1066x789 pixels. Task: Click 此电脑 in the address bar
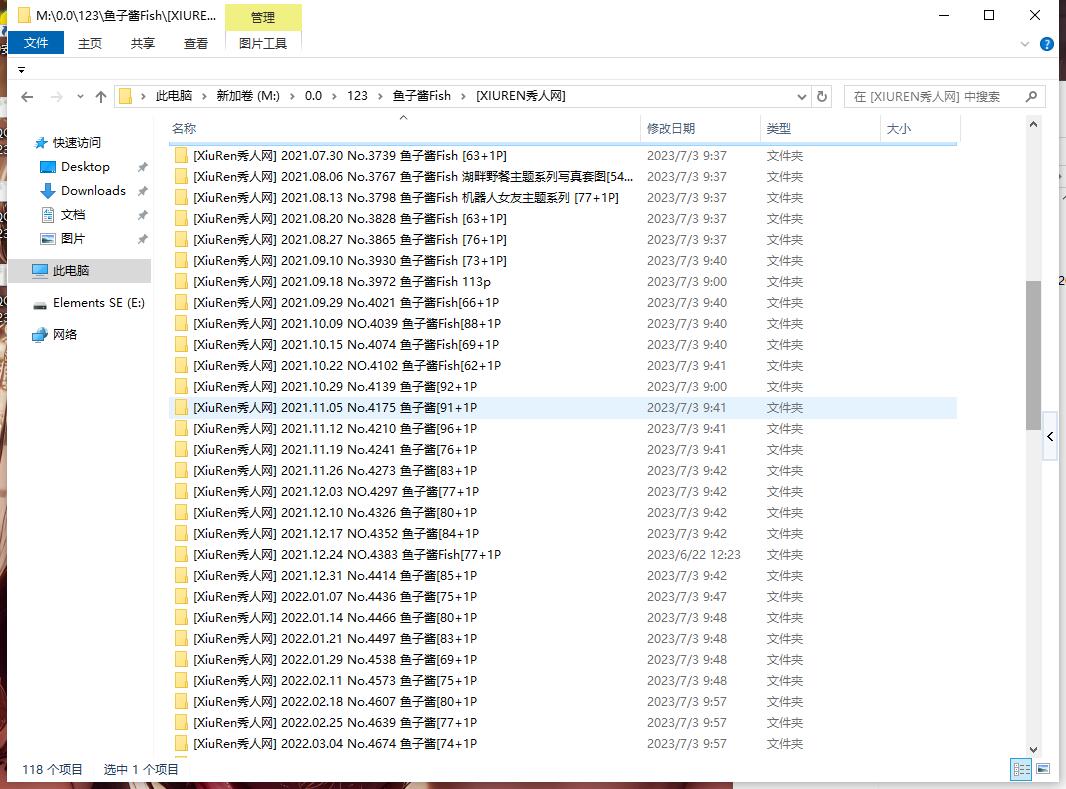[174, 96]
